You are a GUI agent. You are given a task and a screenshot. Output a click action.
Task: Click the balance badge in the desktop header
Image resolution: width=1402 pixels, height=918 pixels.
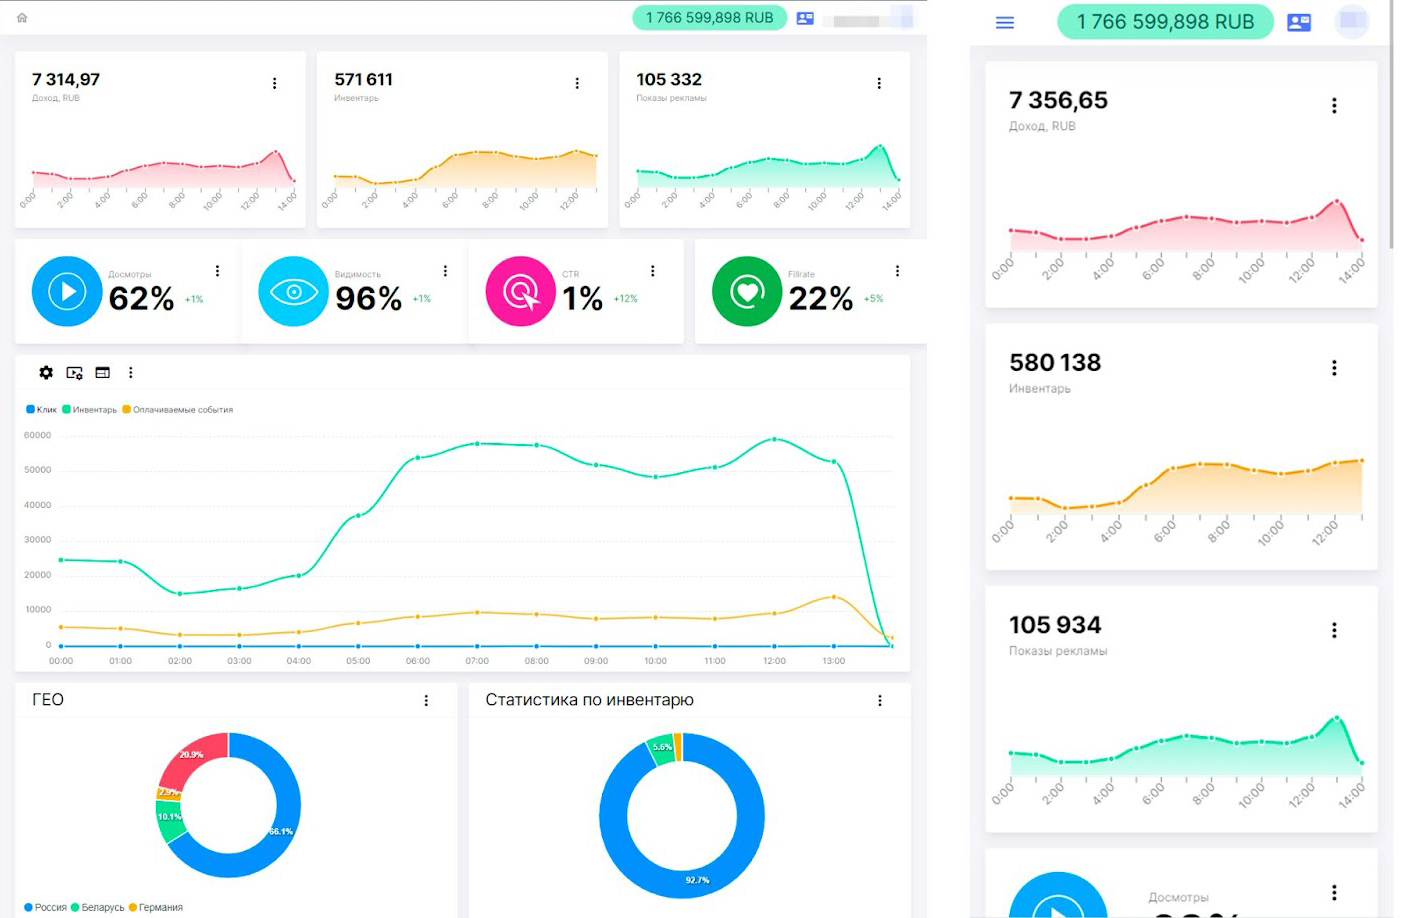(710, 18)
